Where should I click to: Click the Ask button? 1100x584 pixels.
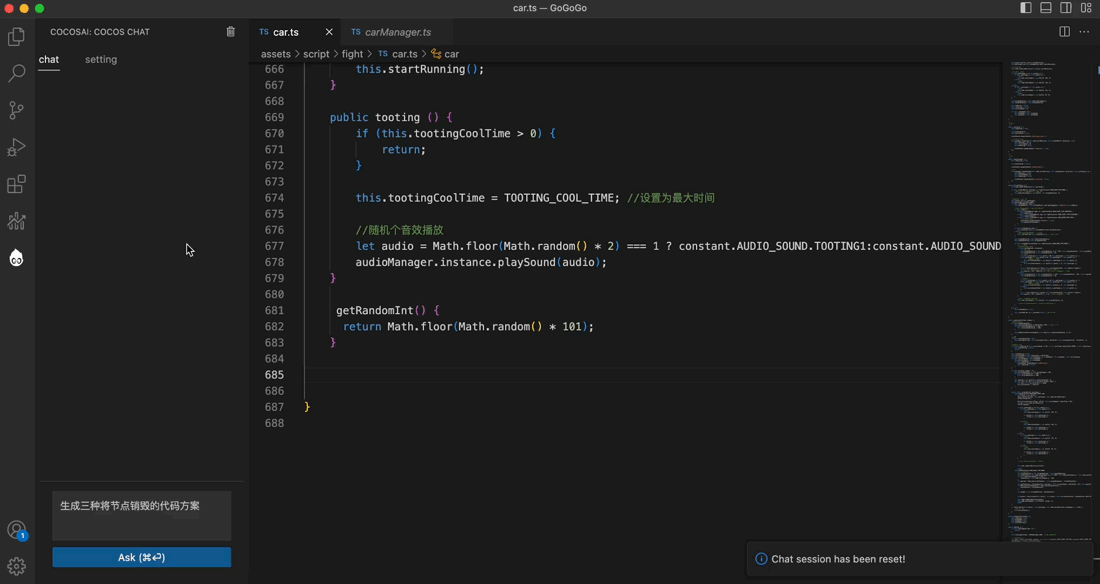pos(142,557)
